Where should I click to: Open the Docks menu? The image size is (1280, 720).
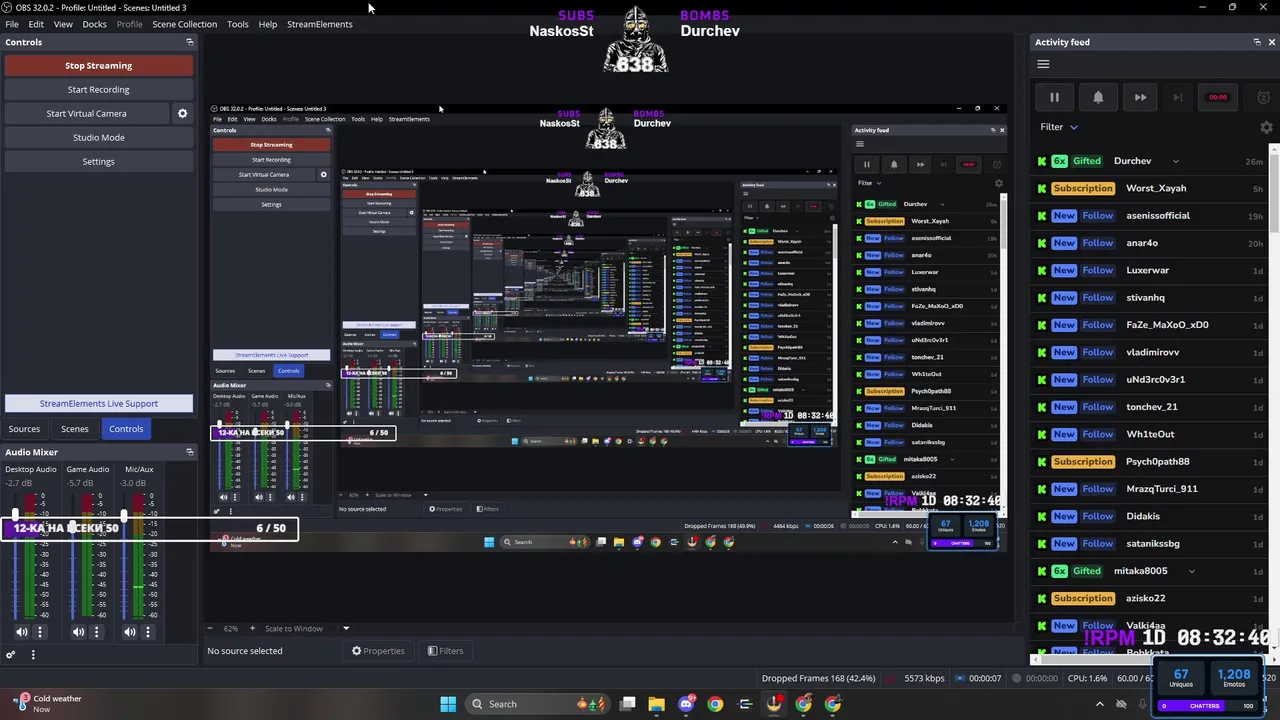[x=94, y=24]
